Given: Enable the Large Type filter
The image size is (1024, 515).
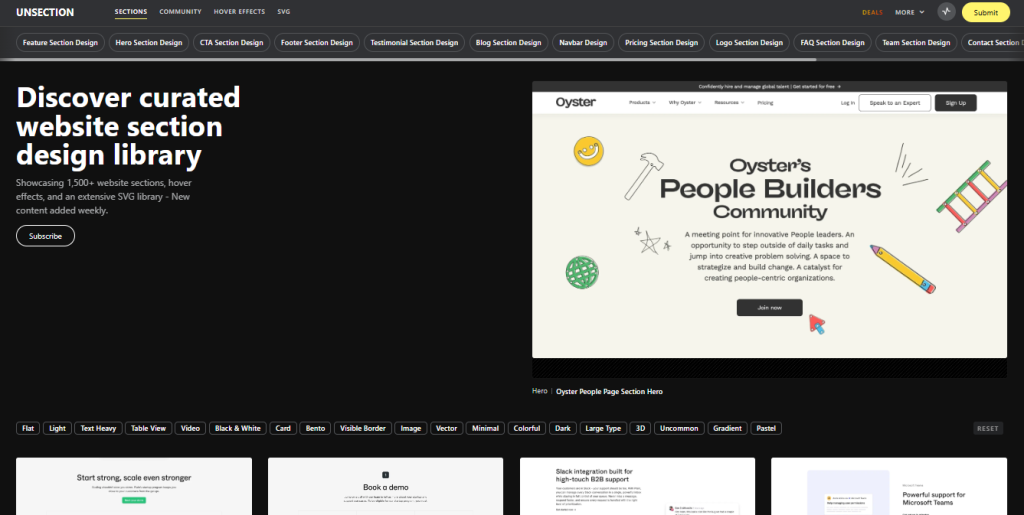Looking at the screenshot, I should pos(603,428).
